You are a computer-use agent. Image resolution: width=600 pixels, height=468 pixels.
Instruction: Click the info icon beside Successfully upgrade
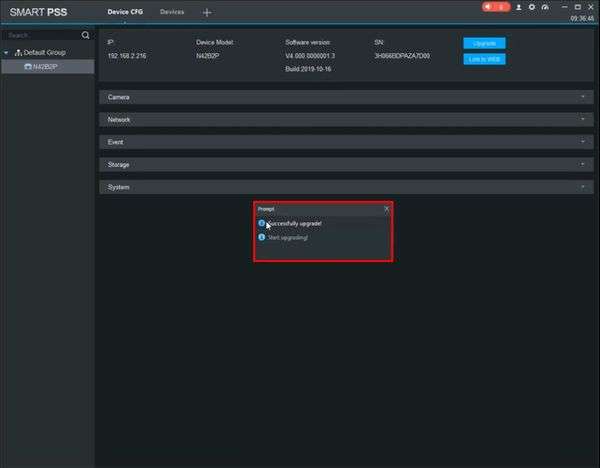point(261,223)
